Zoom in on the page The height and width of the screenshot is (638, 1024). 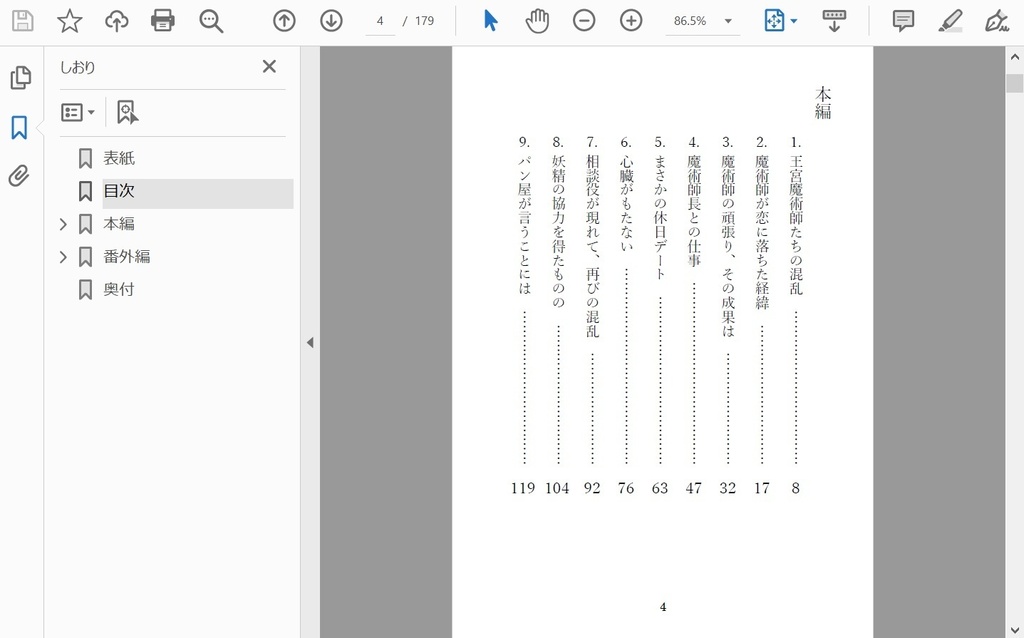[x=630, y=20]
